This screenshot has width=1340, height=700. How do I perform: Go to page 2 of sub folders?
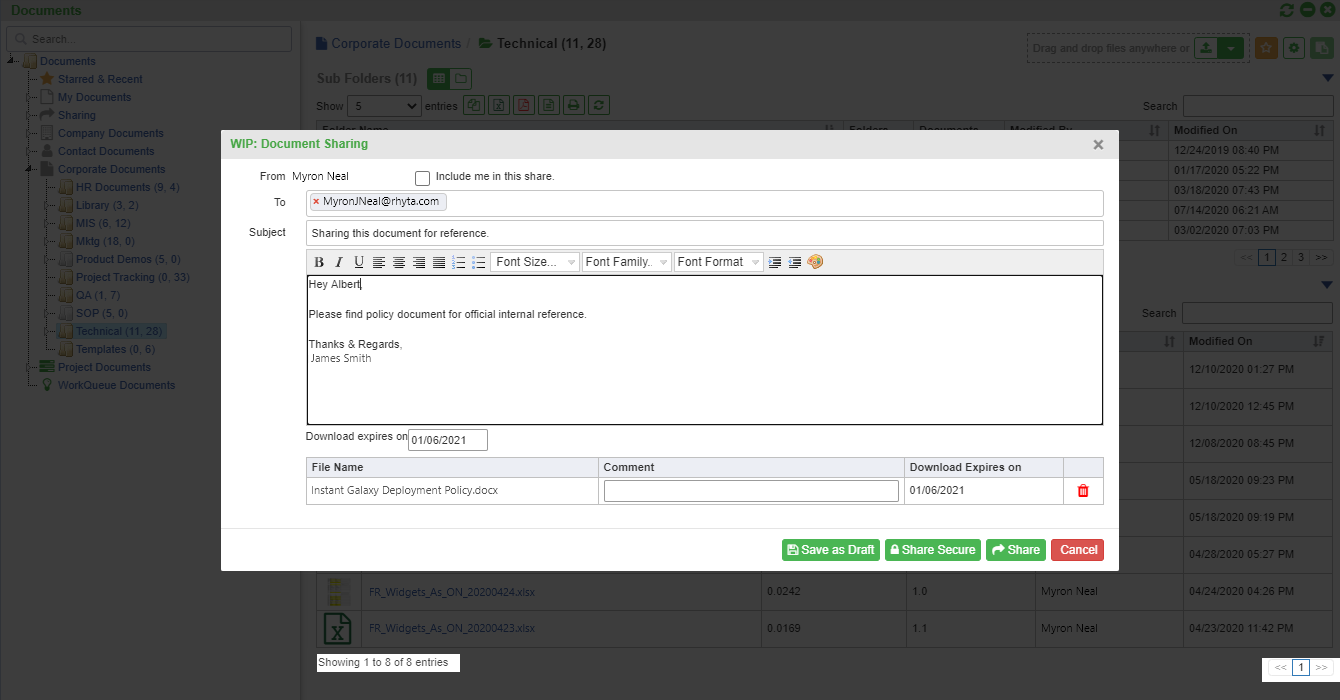pos(1284,257)
